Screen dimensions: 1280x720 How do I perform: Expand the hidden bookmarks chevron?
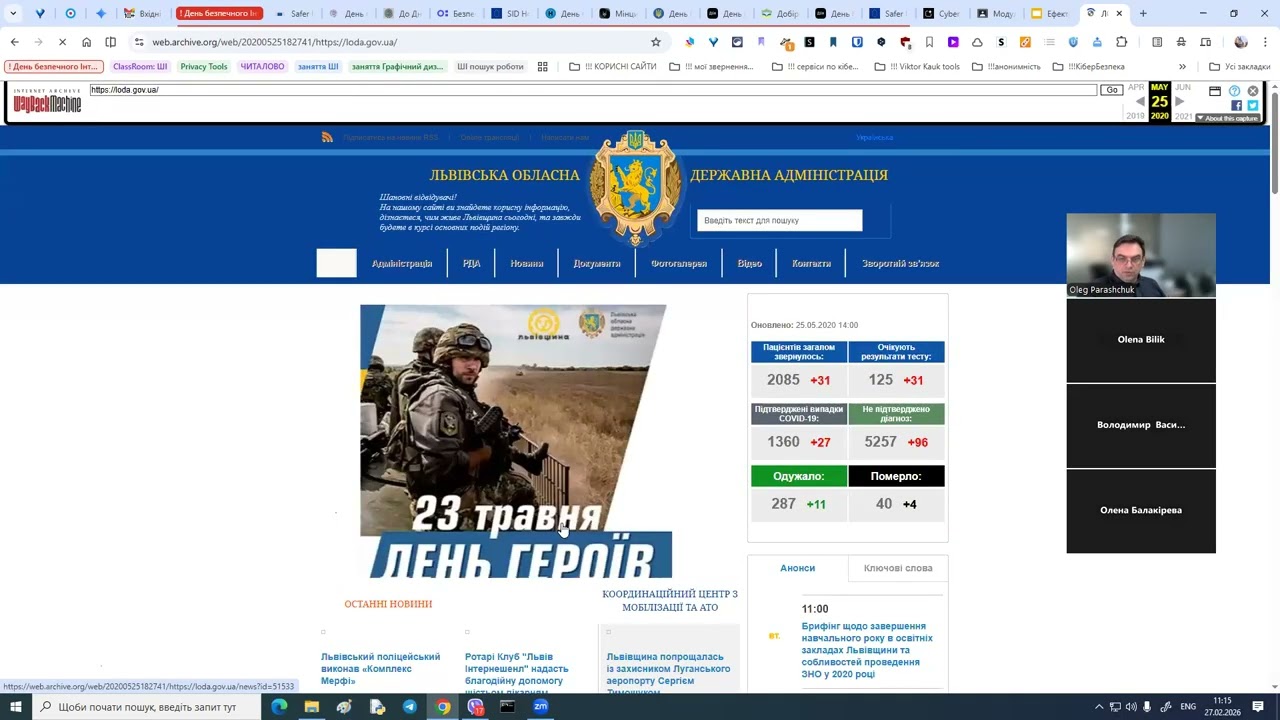coord(1182,67)
